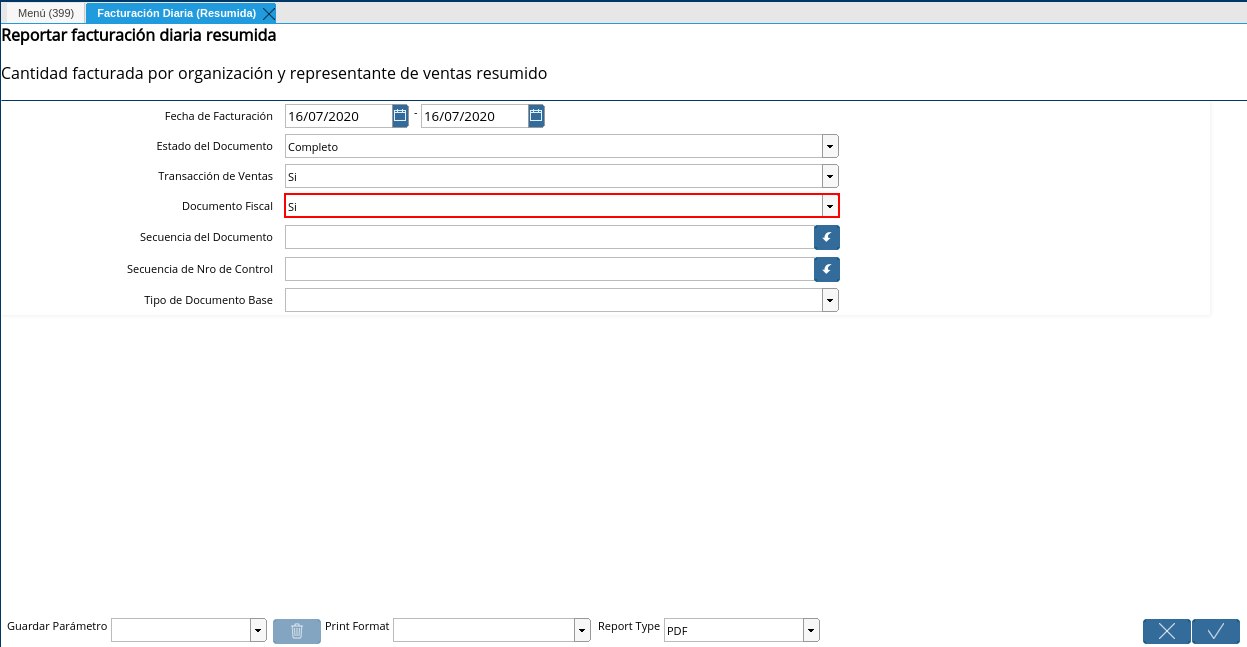This screenshot has height=647, width=1247.
Task: Click the heading Reportar facturación diaria resumida
Action: (x=139, y=35)
